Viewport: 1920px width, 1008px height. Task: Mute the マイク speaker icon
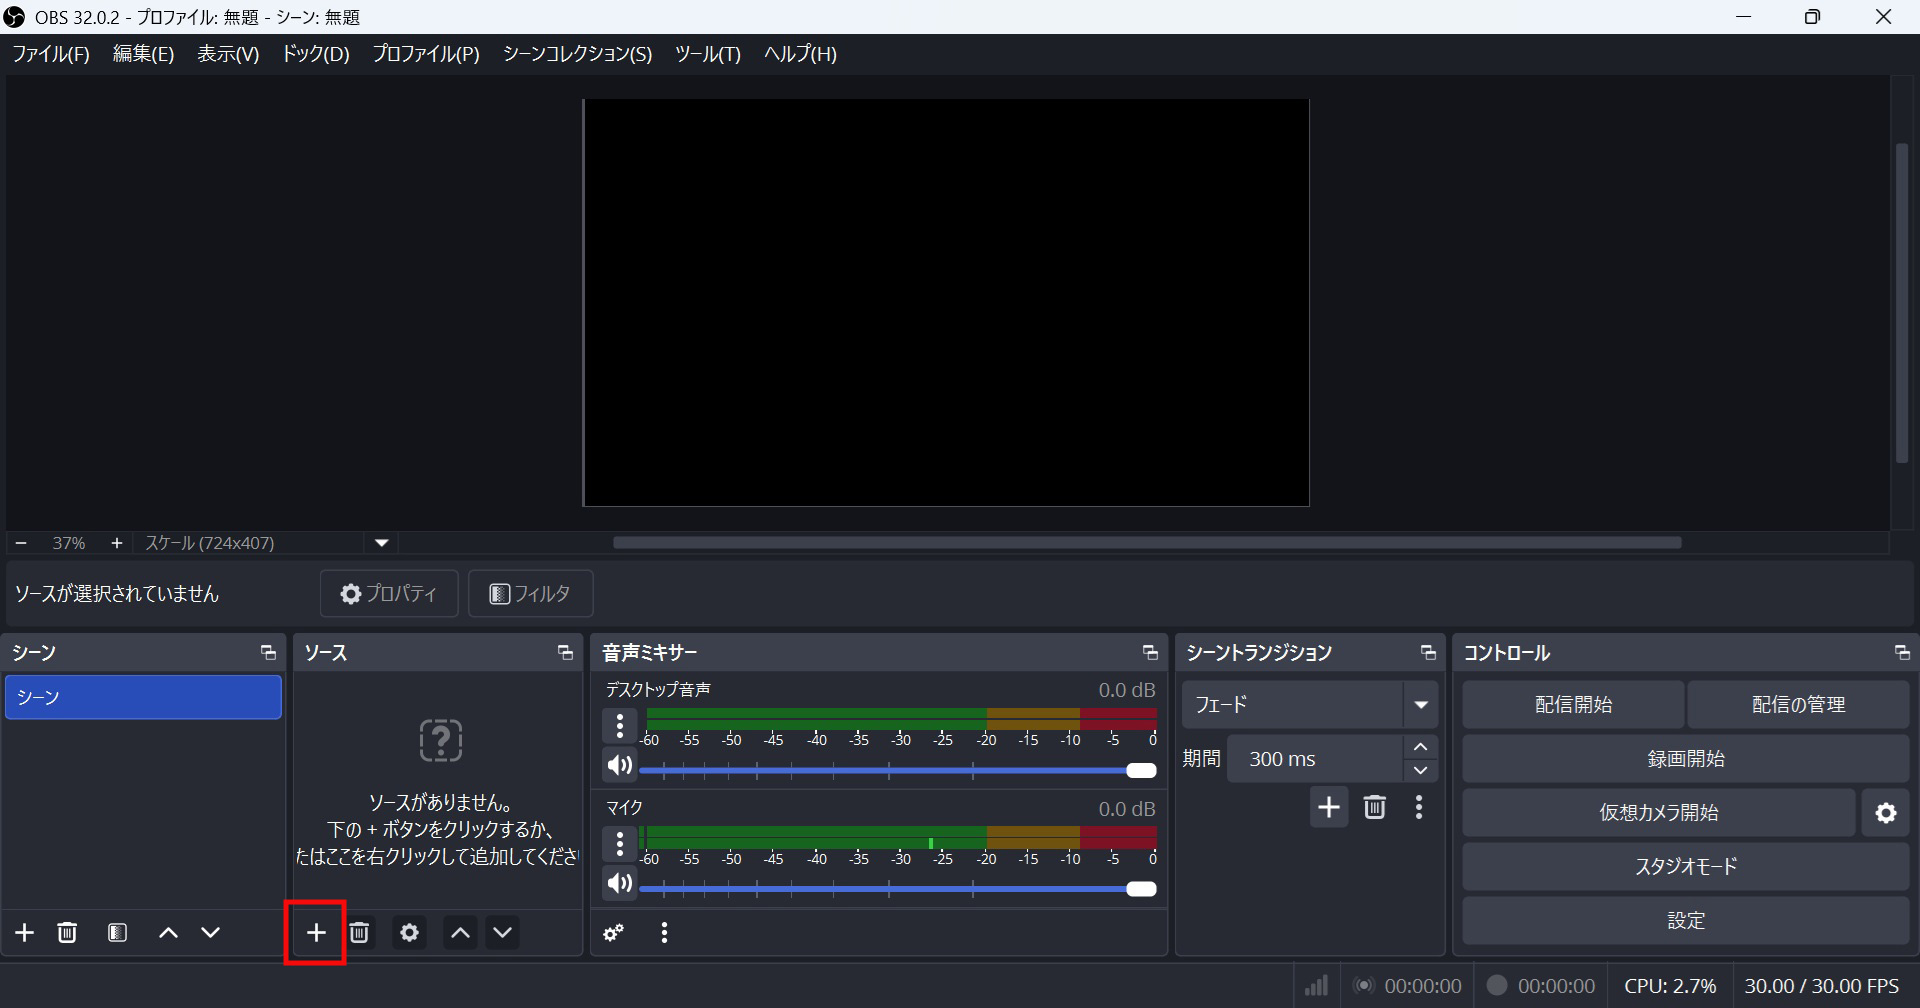pyautogui.click(x=620, y=883)
